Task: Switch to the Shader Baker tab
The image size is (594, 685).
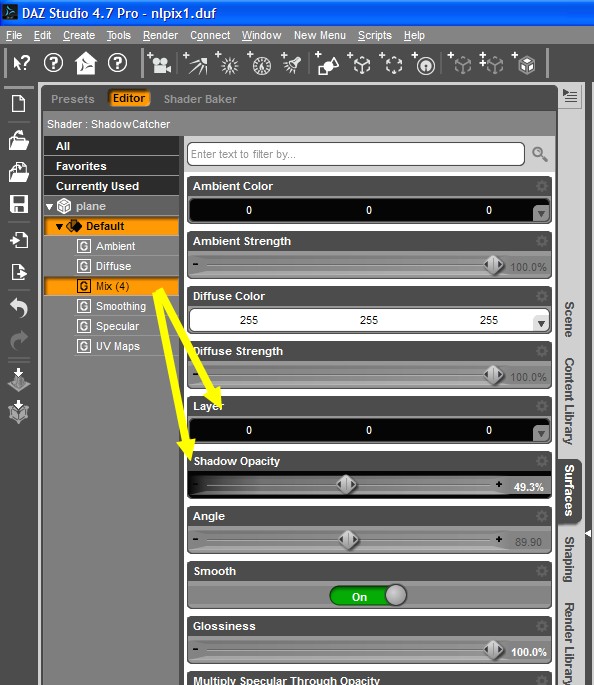Action: (x=200, y=99)
